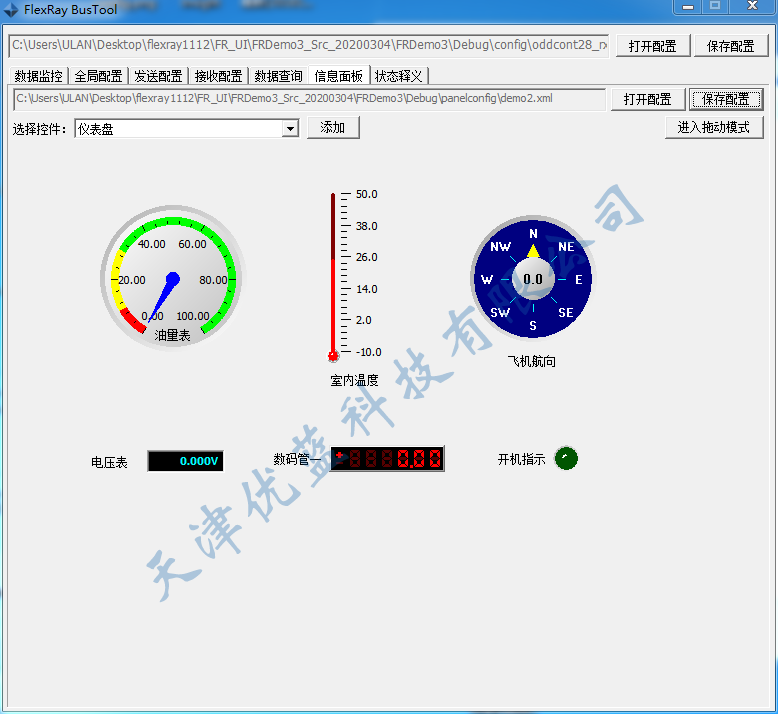
Task: Select the 信息面板 tab
Action: 339,75
